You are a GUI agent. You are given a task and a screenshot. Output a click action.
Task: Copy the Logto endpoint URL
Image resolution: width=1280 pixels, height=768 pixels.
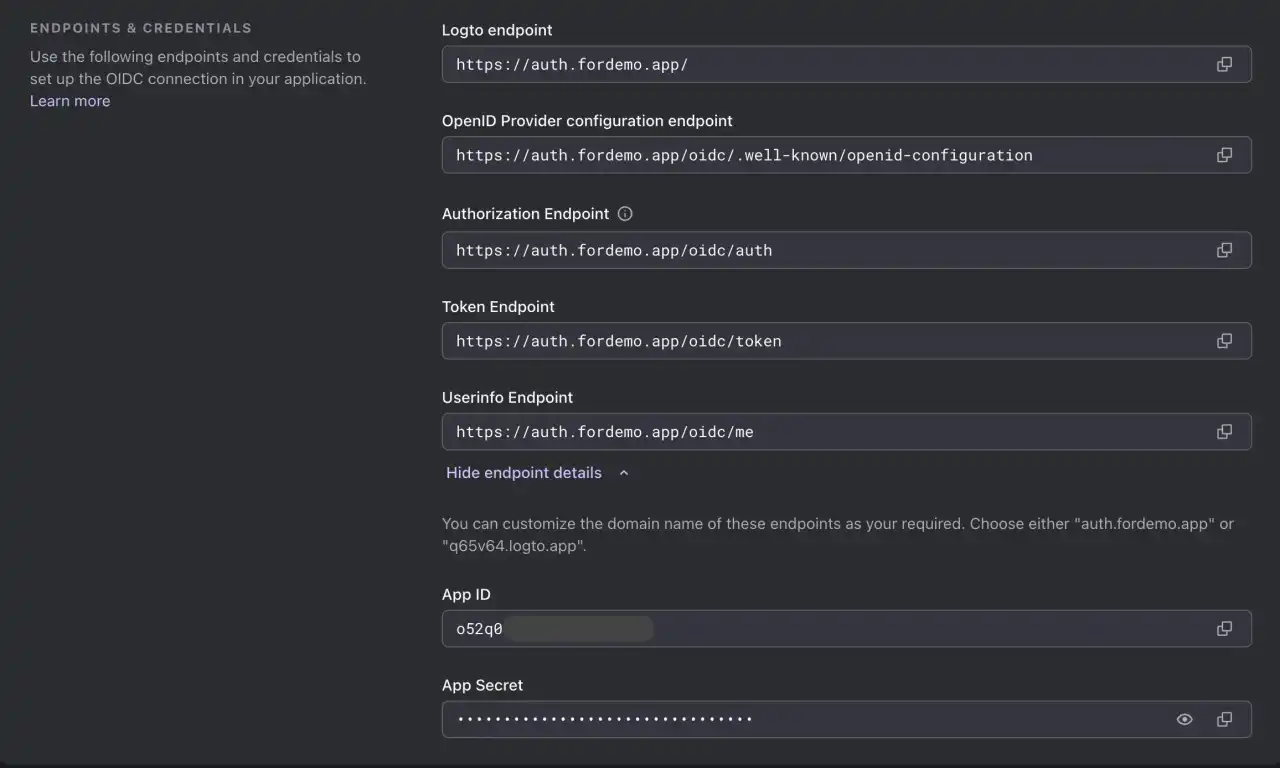(x=1224, y=64)
